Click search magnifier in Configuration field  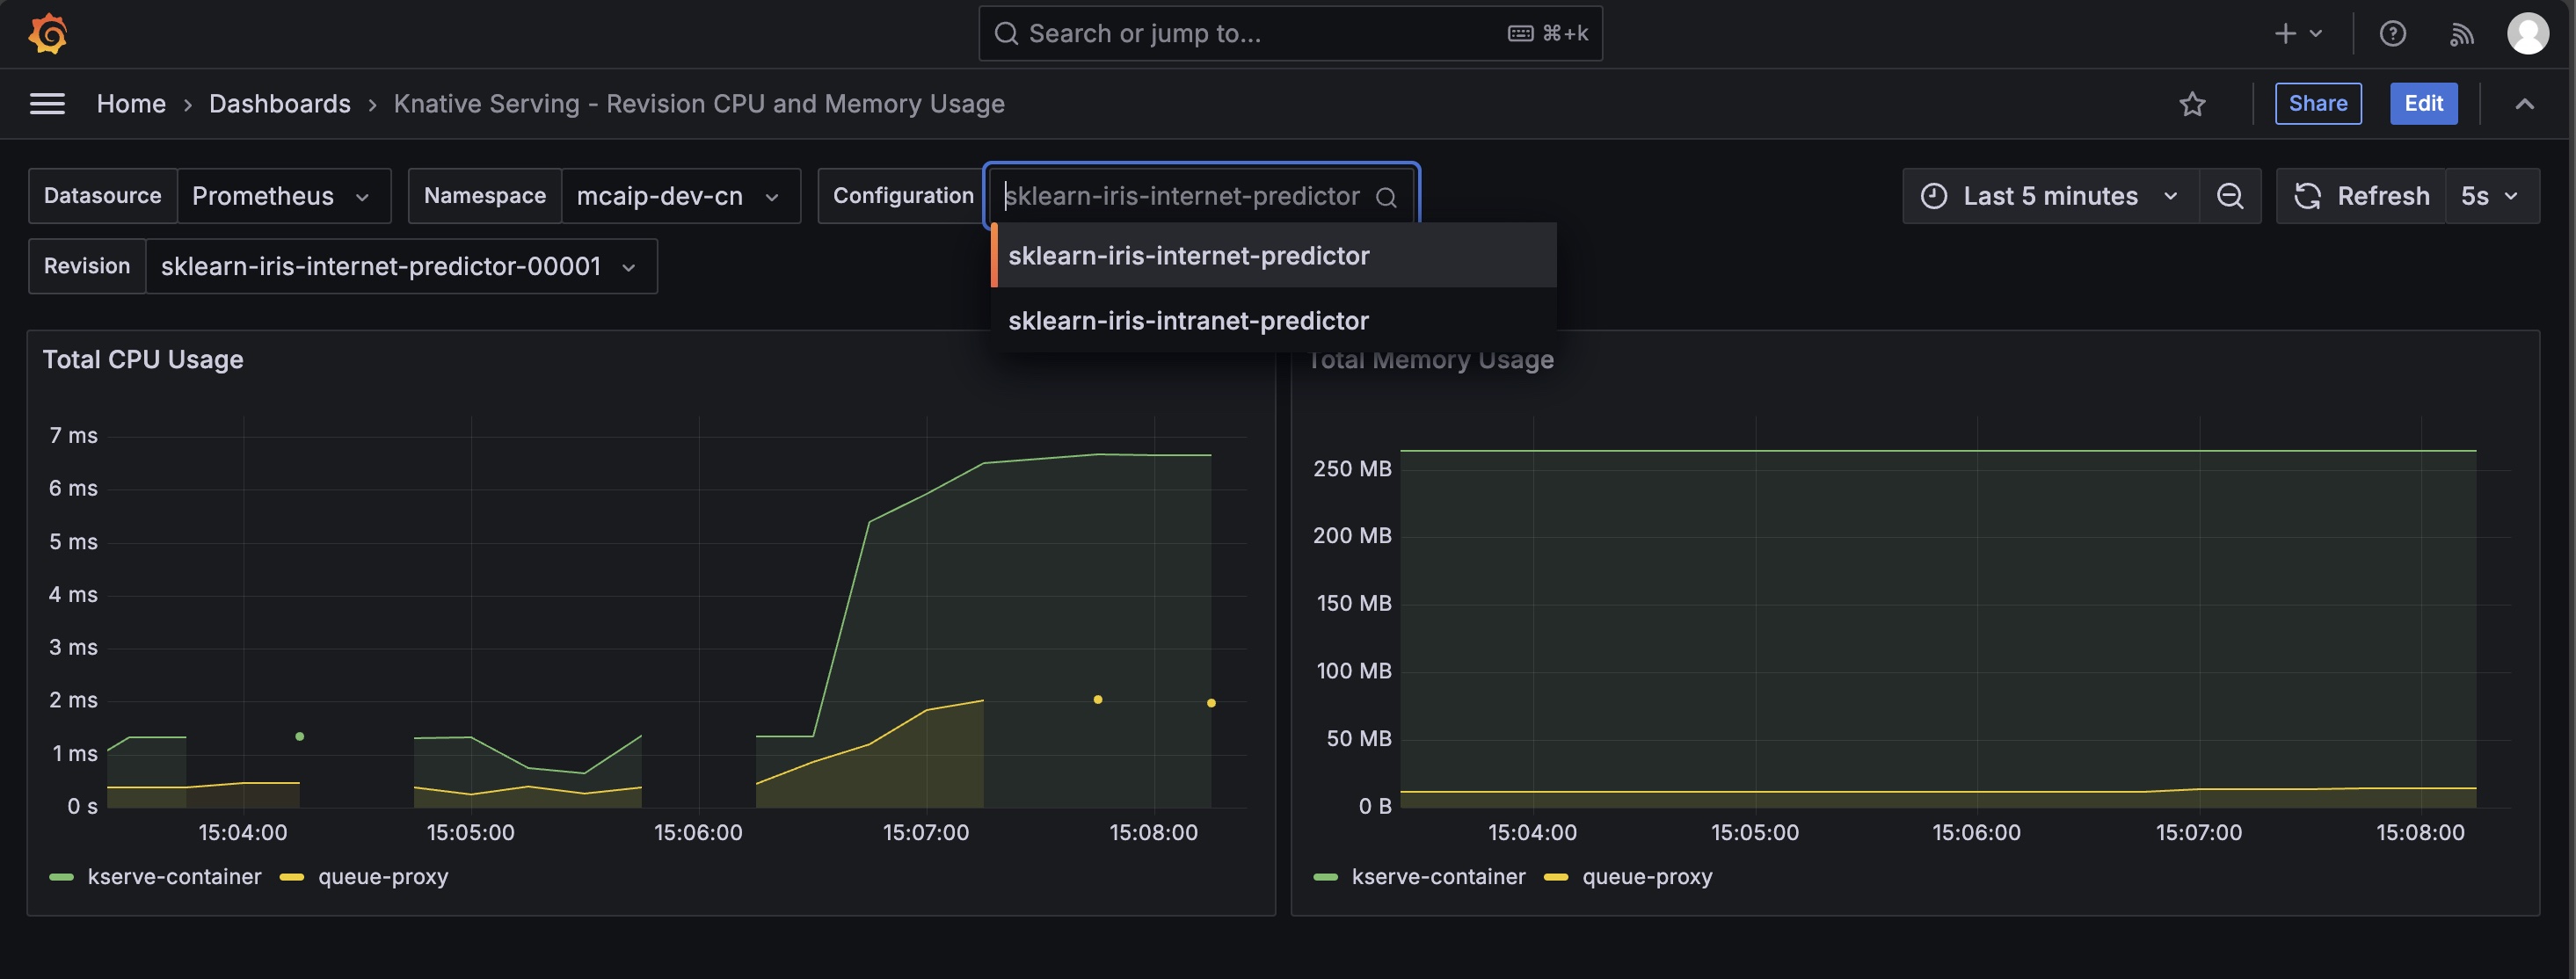point(1386,197)
